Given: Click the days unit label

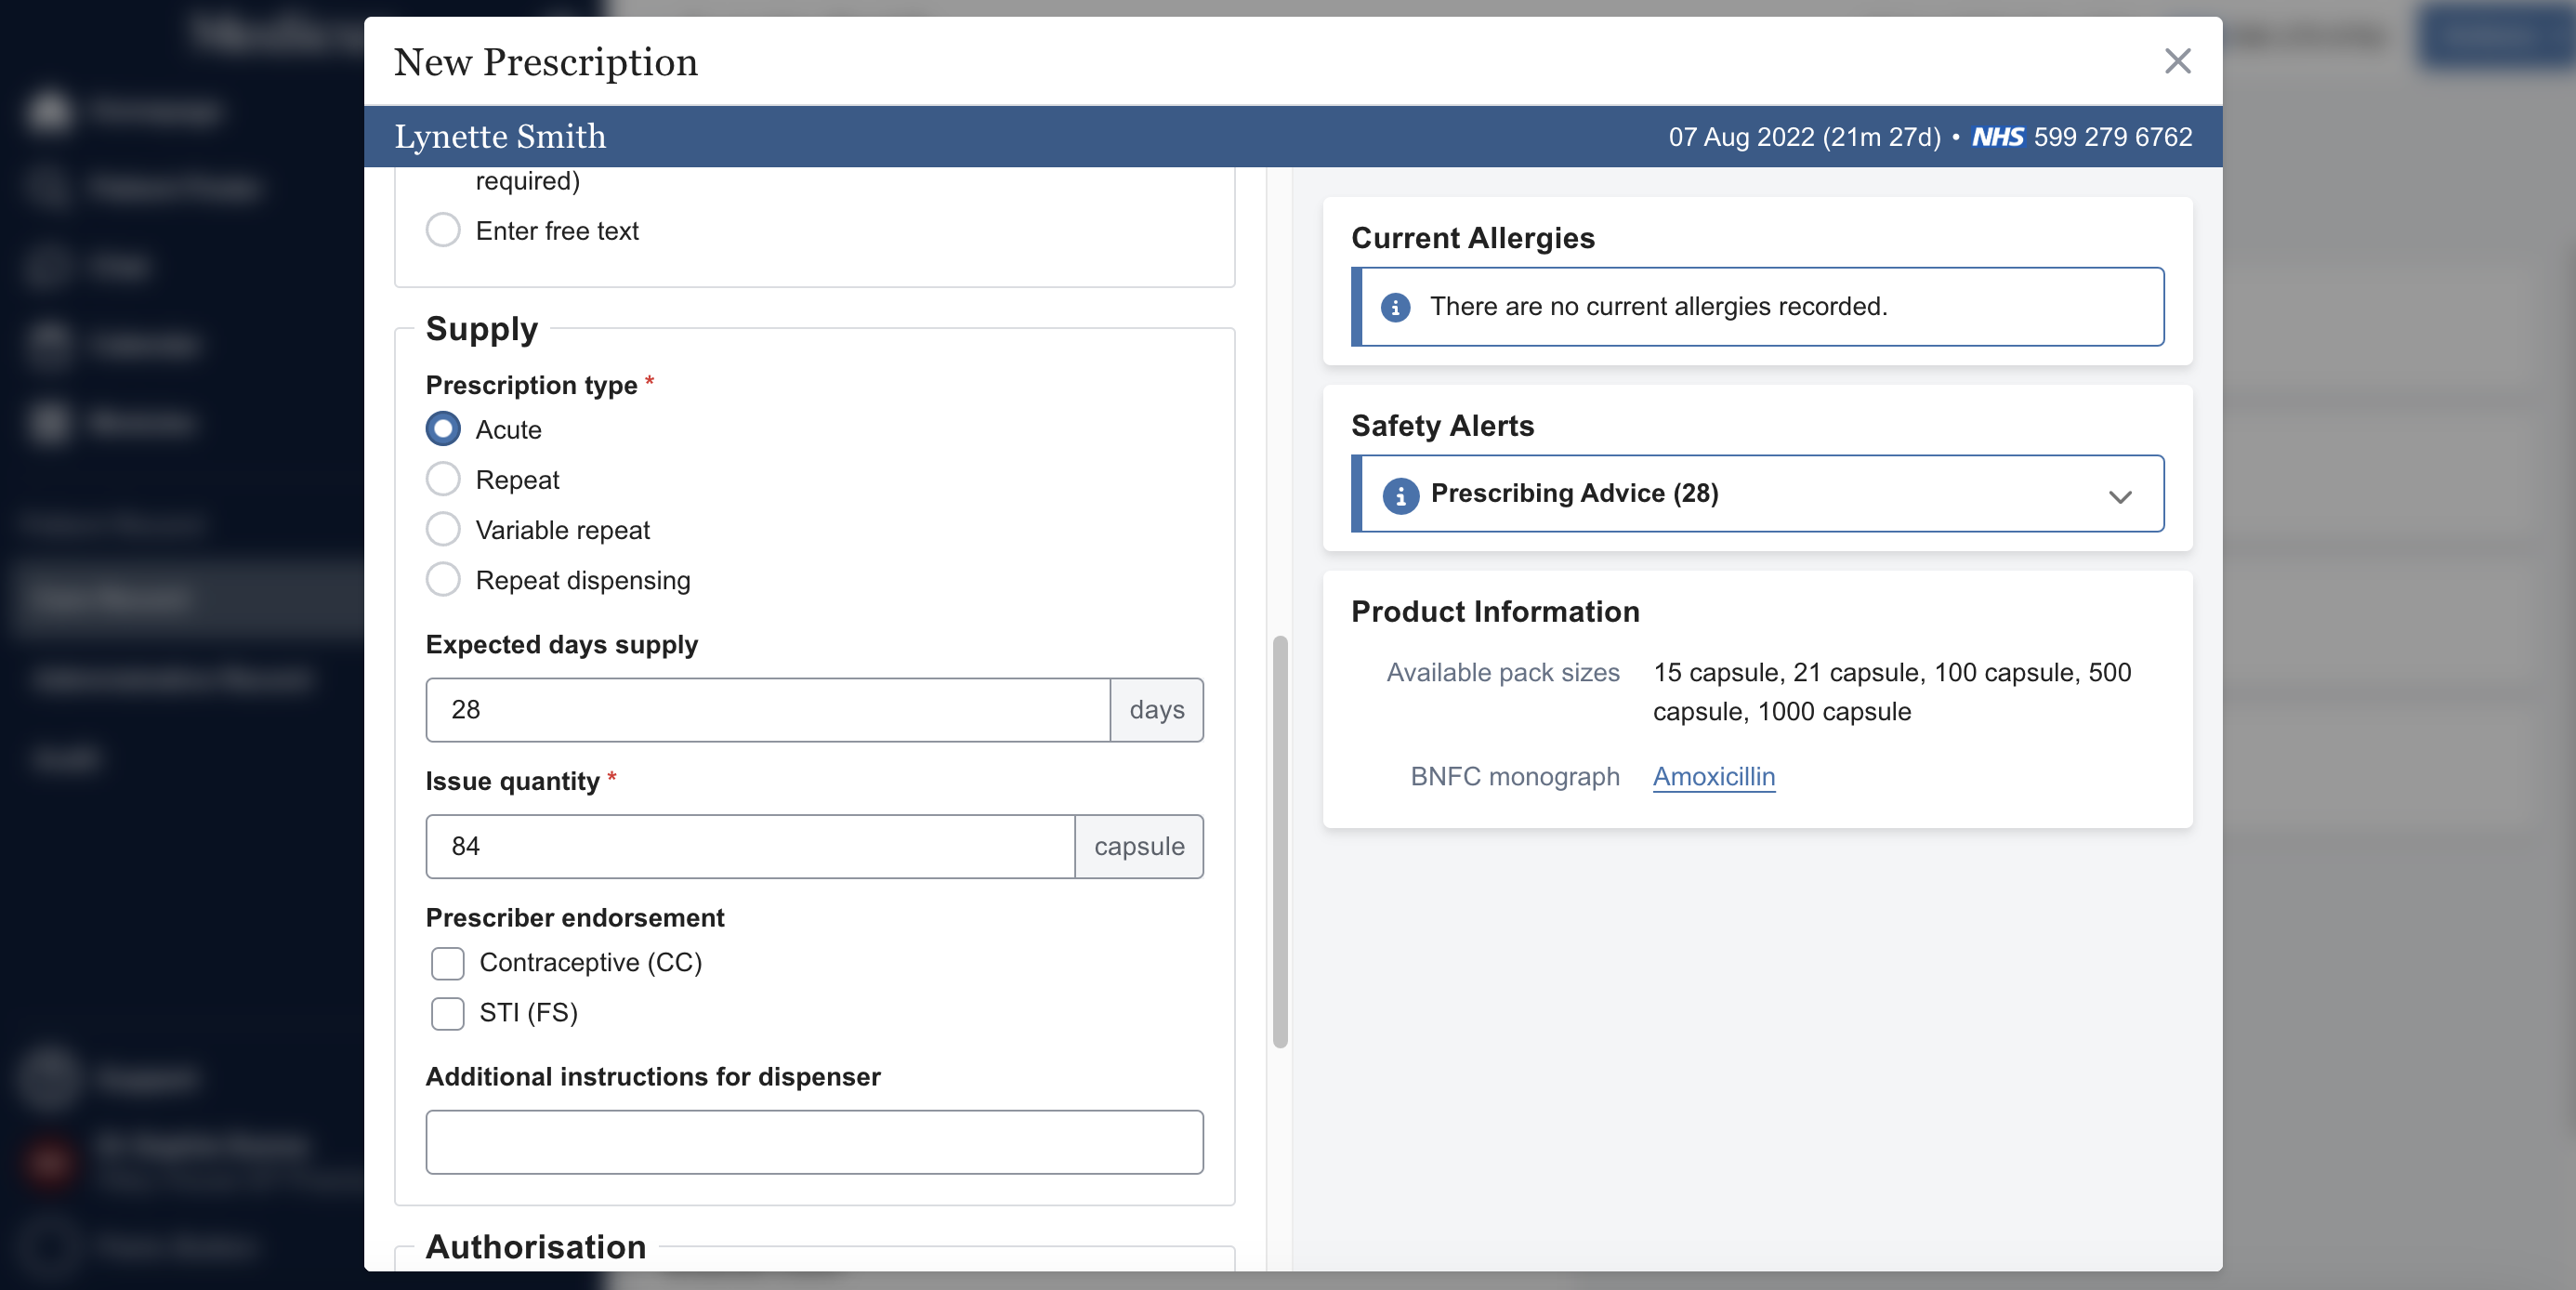Looking at the screenshot, I should point(1156,710).
